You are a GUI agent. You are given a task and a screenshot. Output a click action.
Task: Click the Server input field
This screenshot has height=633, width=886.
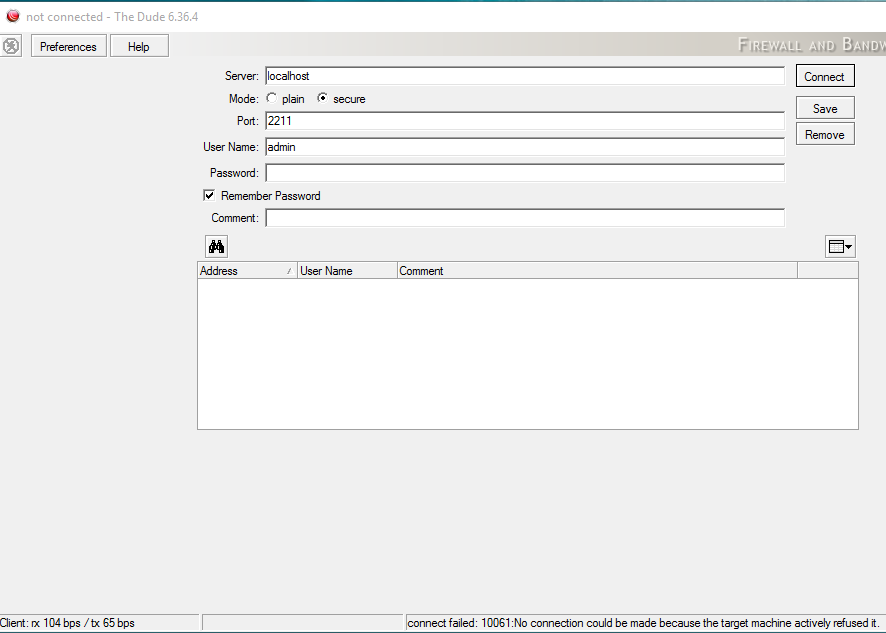coord(525,76)
